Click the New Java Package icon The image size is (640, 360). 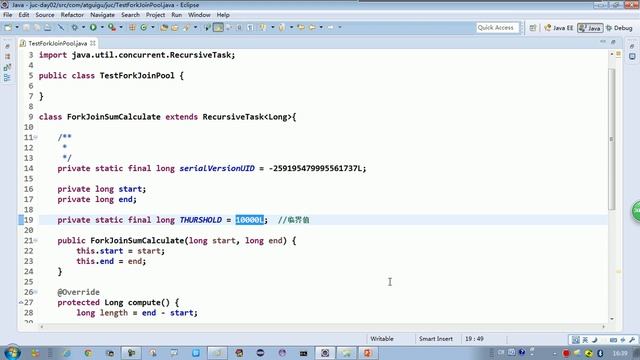click(x=132, y=27)
